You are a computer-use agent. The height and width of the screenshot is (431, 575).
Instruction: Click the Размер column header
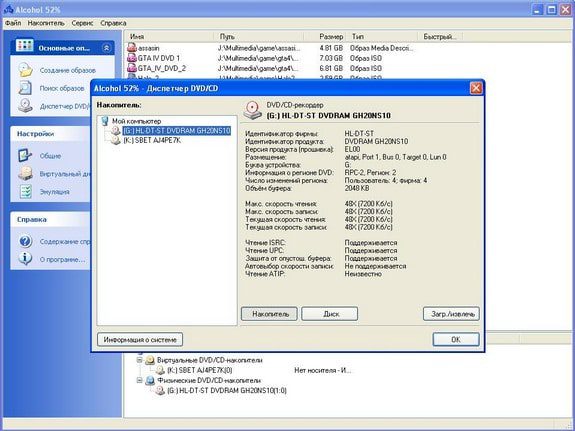coord(331,37)
